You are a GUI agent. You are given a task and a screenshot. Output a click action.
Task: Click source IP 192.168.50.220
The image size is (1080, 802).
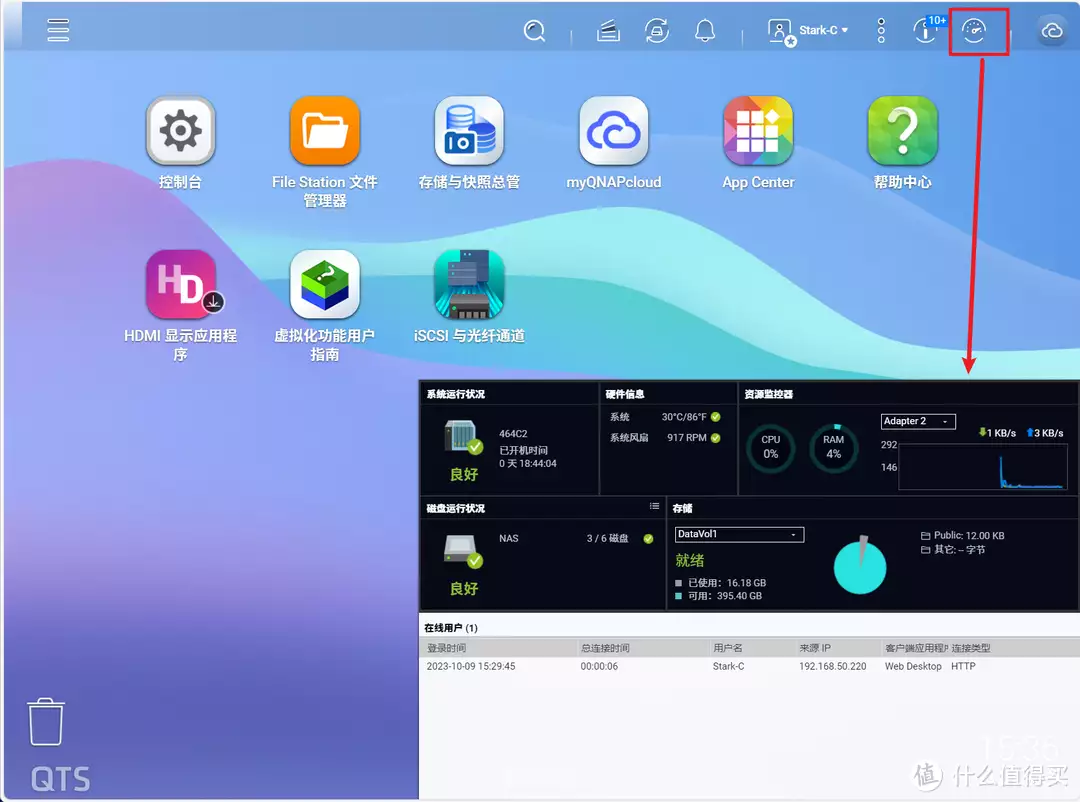point(833,666)
